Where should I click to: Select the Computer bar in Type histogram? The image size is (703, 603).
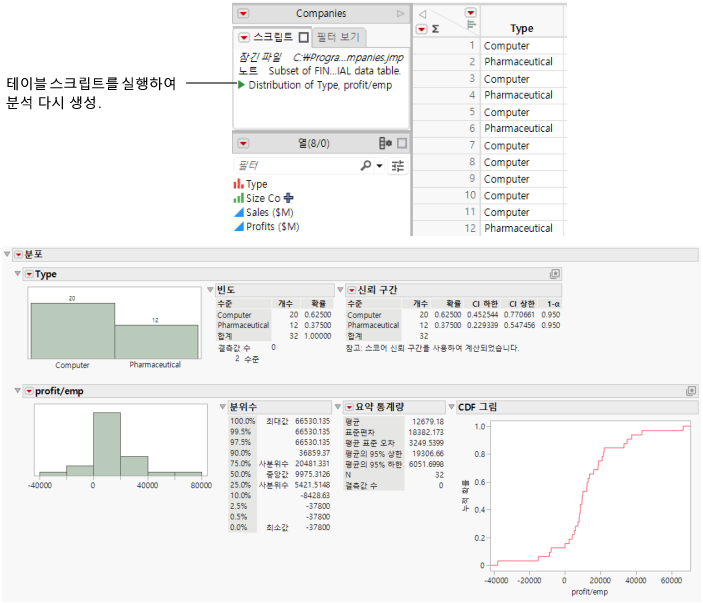73,331
